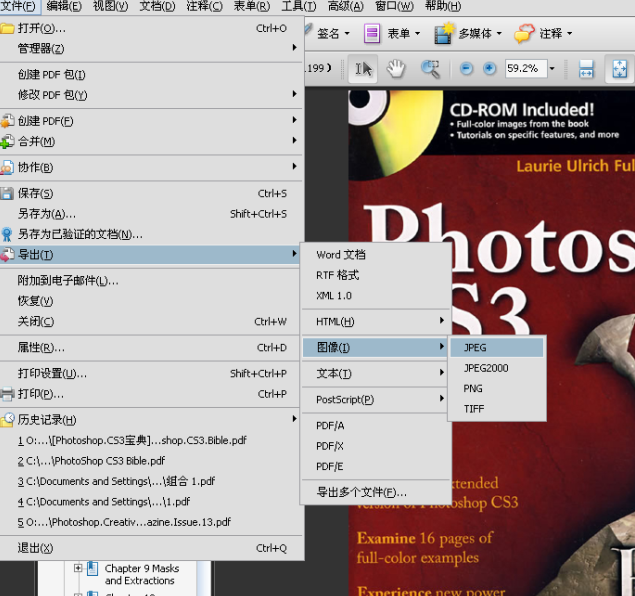
Task: Choose PNG image export format
Action: pos(497,388)
